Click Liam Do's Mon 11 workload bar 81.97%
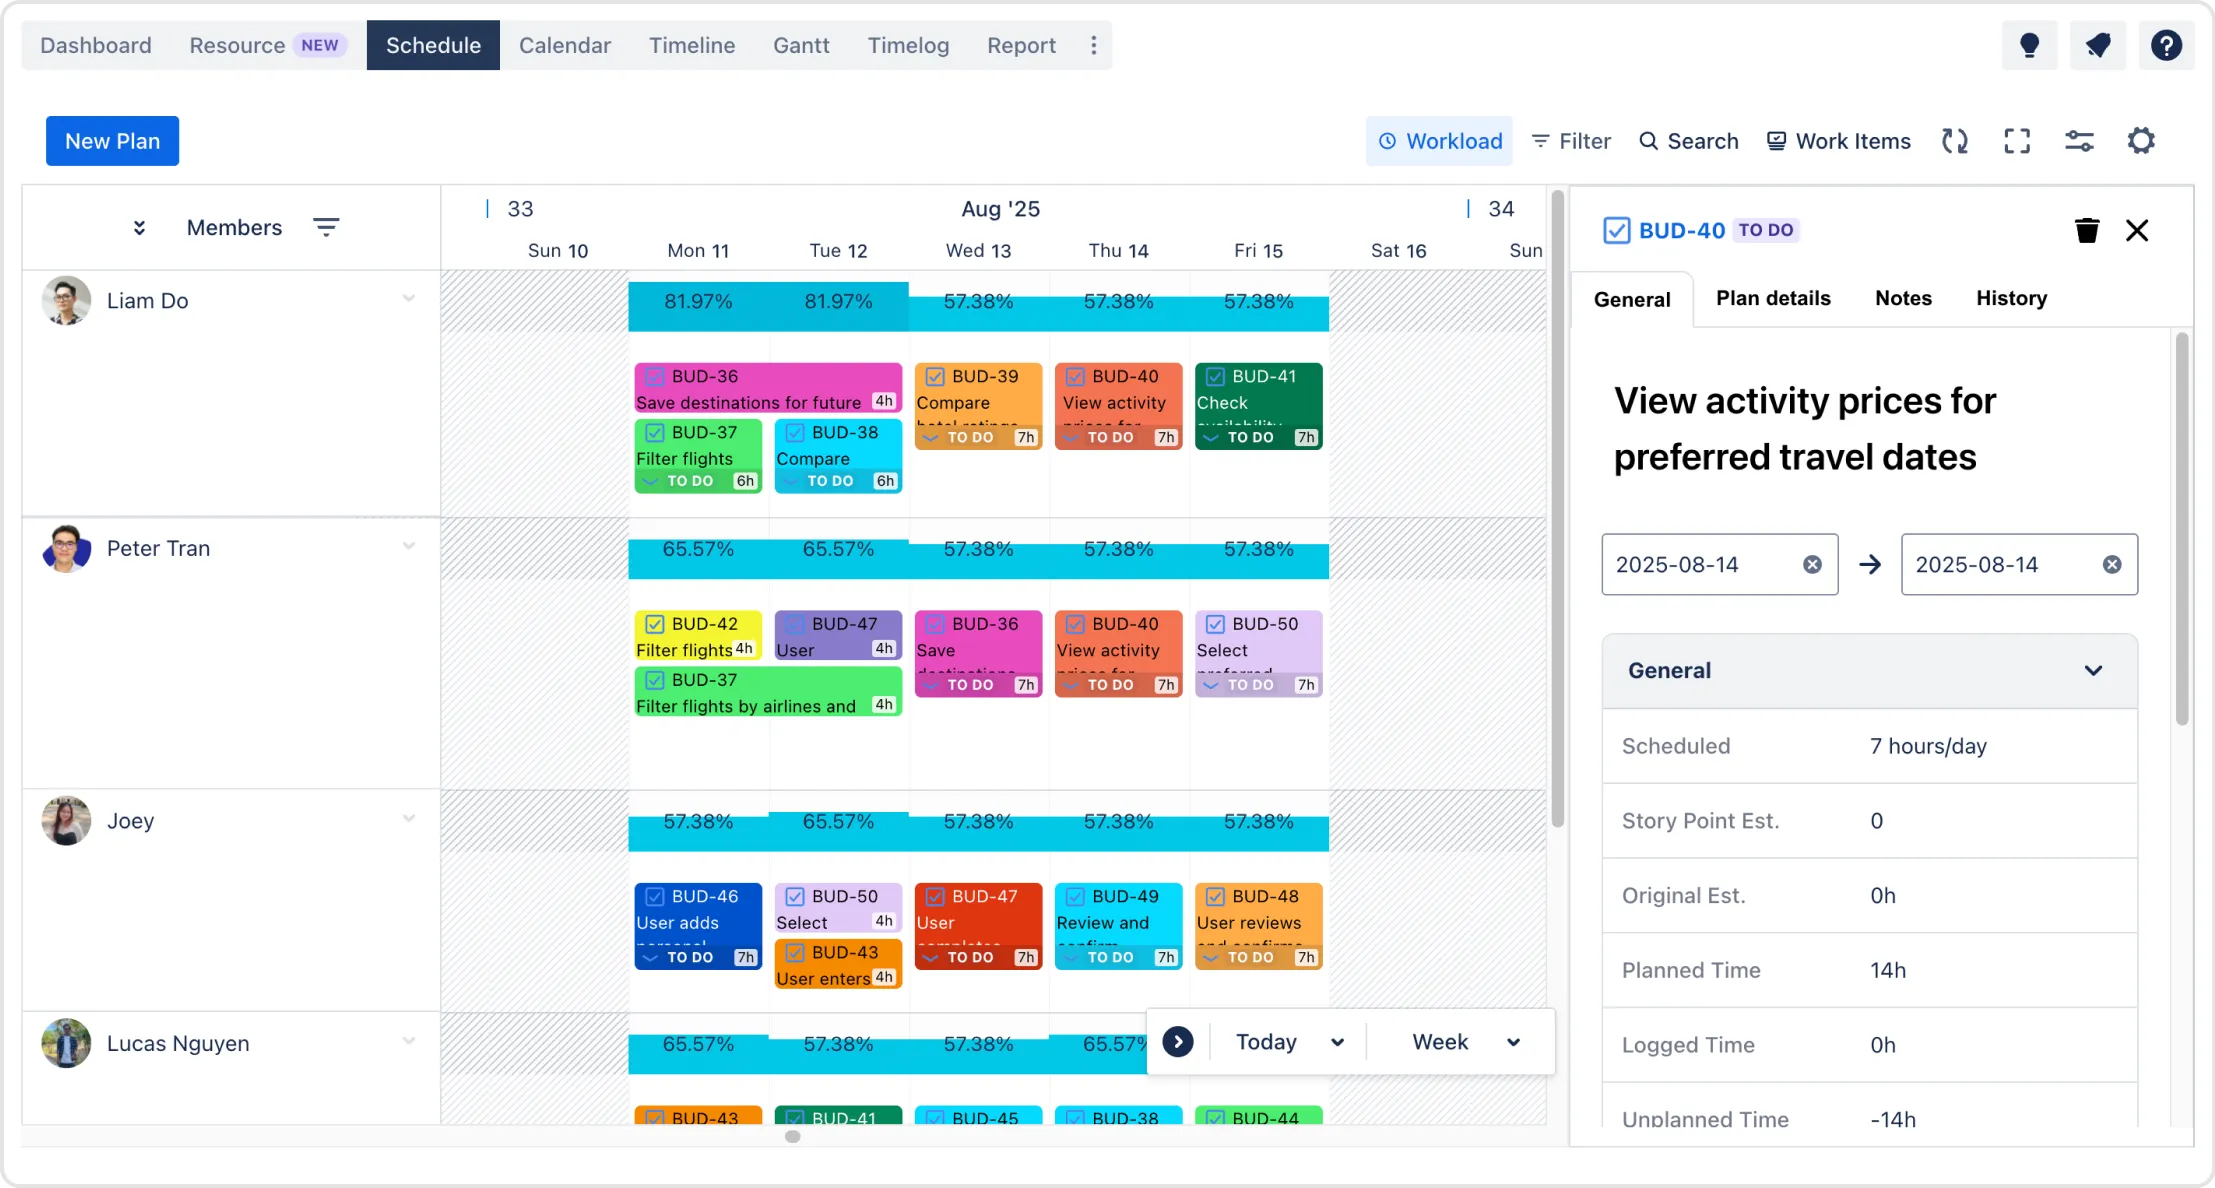 point(698,306)
